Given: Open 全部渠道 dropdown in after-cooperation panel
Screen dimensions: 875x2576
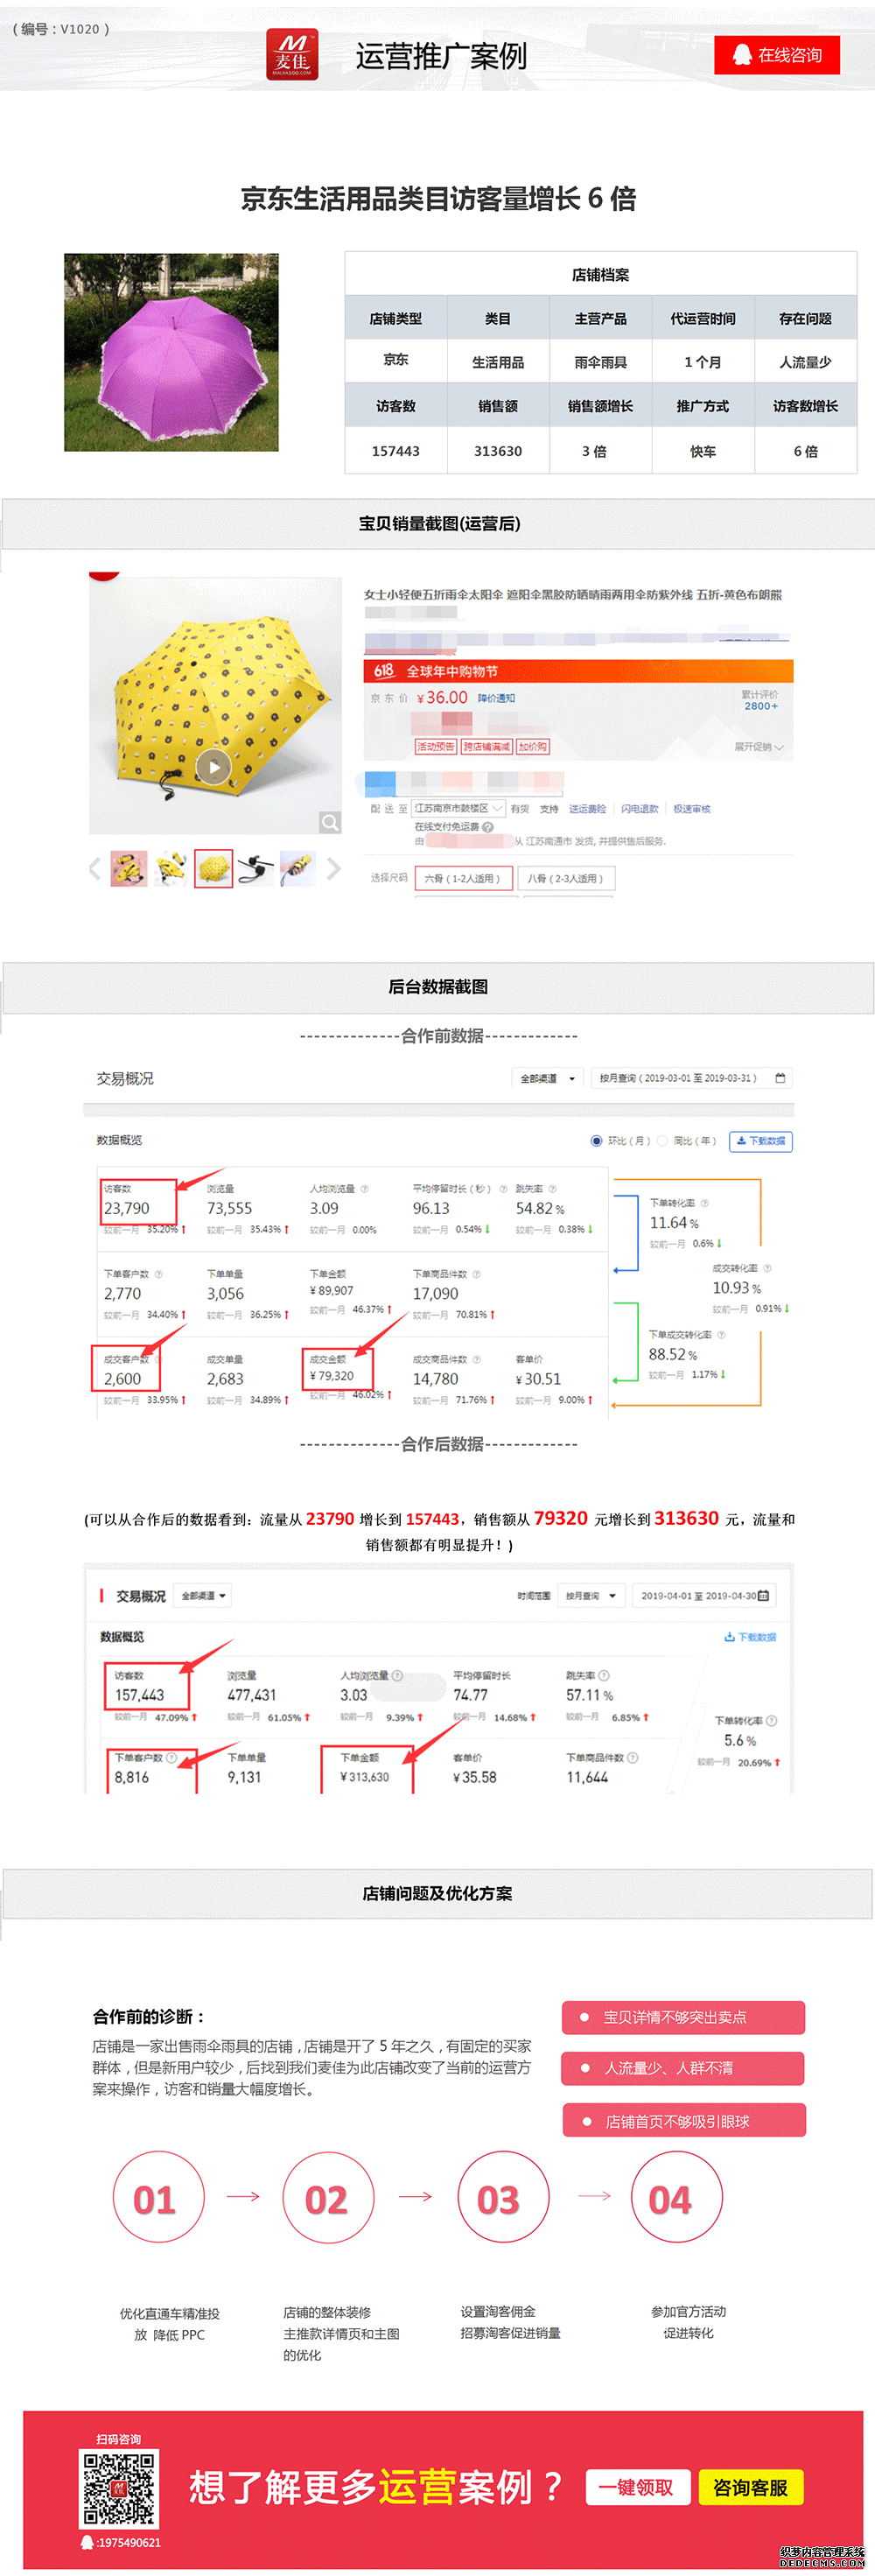Looking at the screenshot, I should pos(203,1595).
